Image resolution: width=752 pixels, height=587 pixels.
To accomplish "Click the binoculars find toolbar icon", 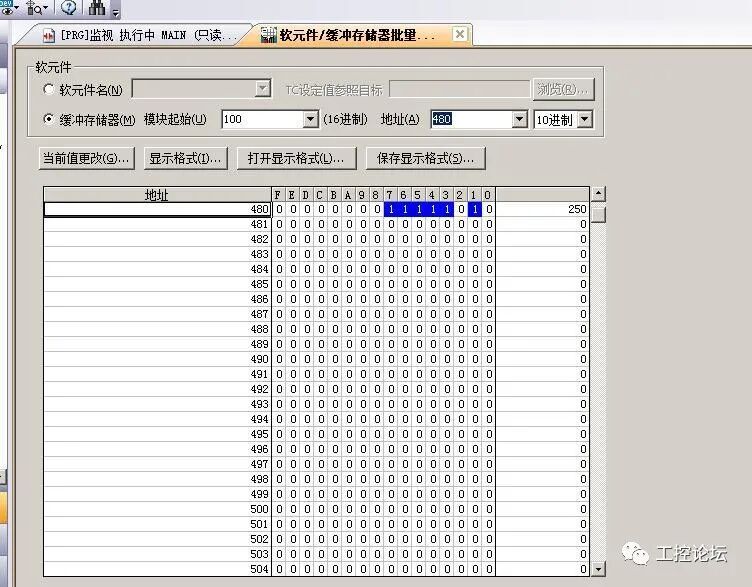I will (x=96, y=7).
